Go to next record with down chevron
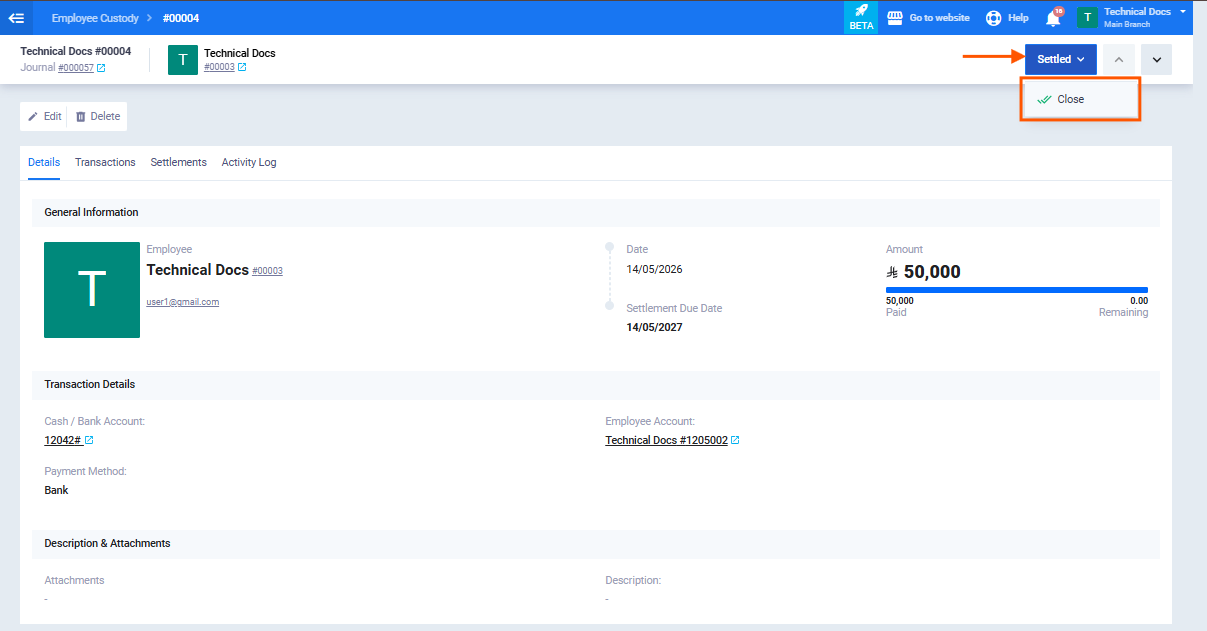The width and height of the screenshot is (1207, 631). click(x=1156, y=59)
